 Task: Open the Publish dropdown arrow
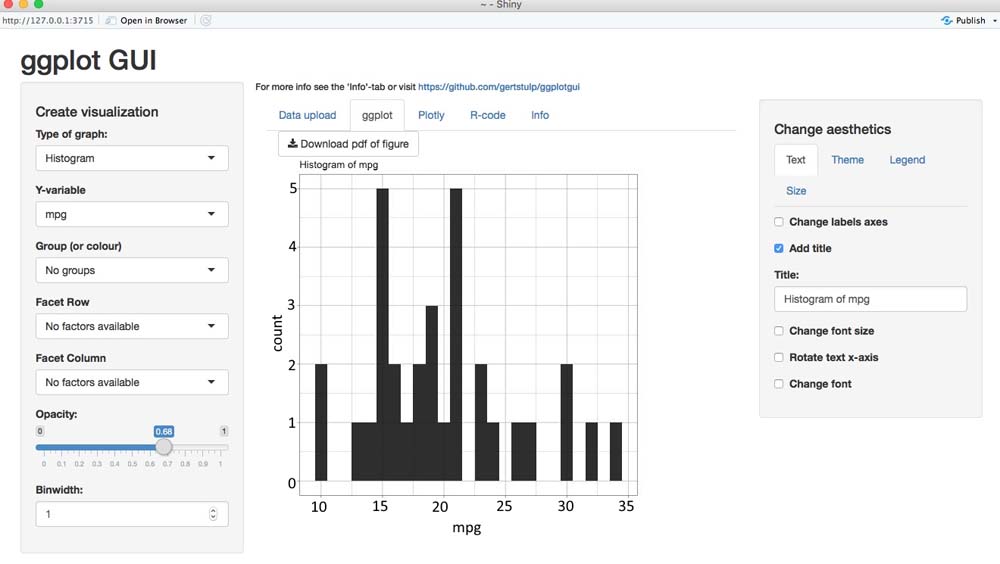click(x=992, y=20)
